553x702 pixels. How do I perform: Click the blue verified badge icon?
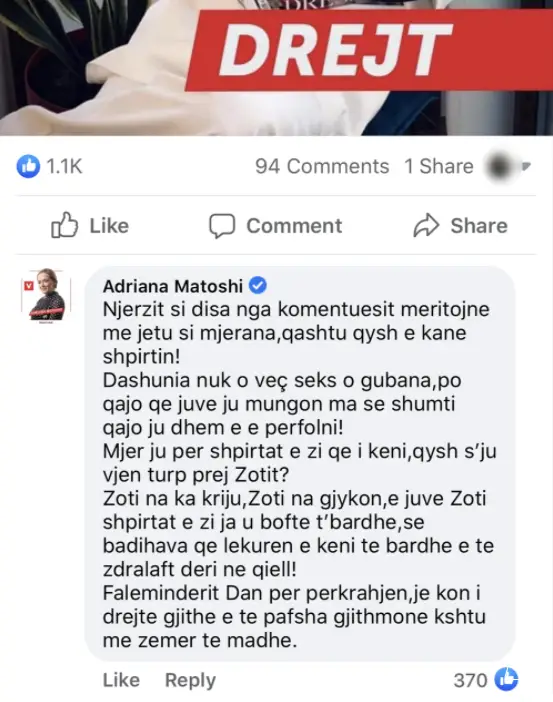[x=258, y=285]
